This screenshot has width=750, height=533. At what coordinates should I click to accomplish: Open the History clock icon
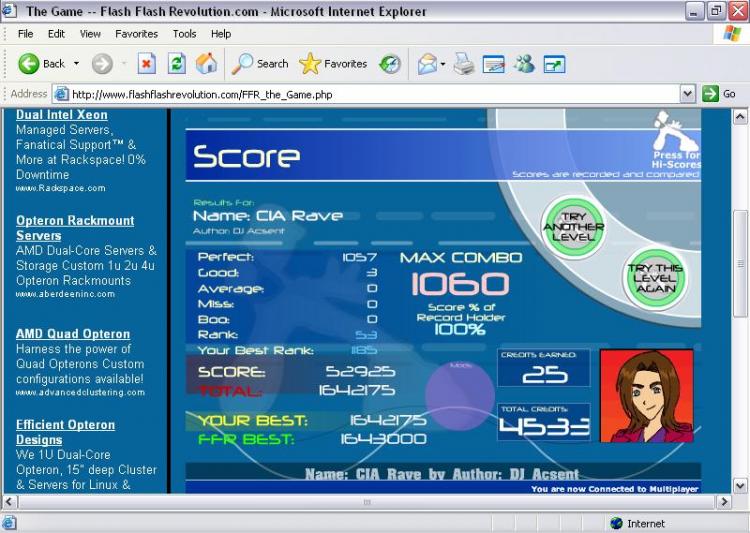[390, 64]
